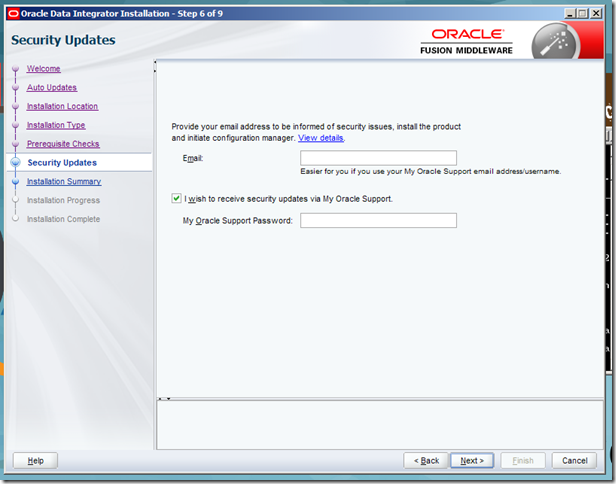Go to Auto Updates step
Viewport: 616px width, 484px height.
(x=52, y=88)
